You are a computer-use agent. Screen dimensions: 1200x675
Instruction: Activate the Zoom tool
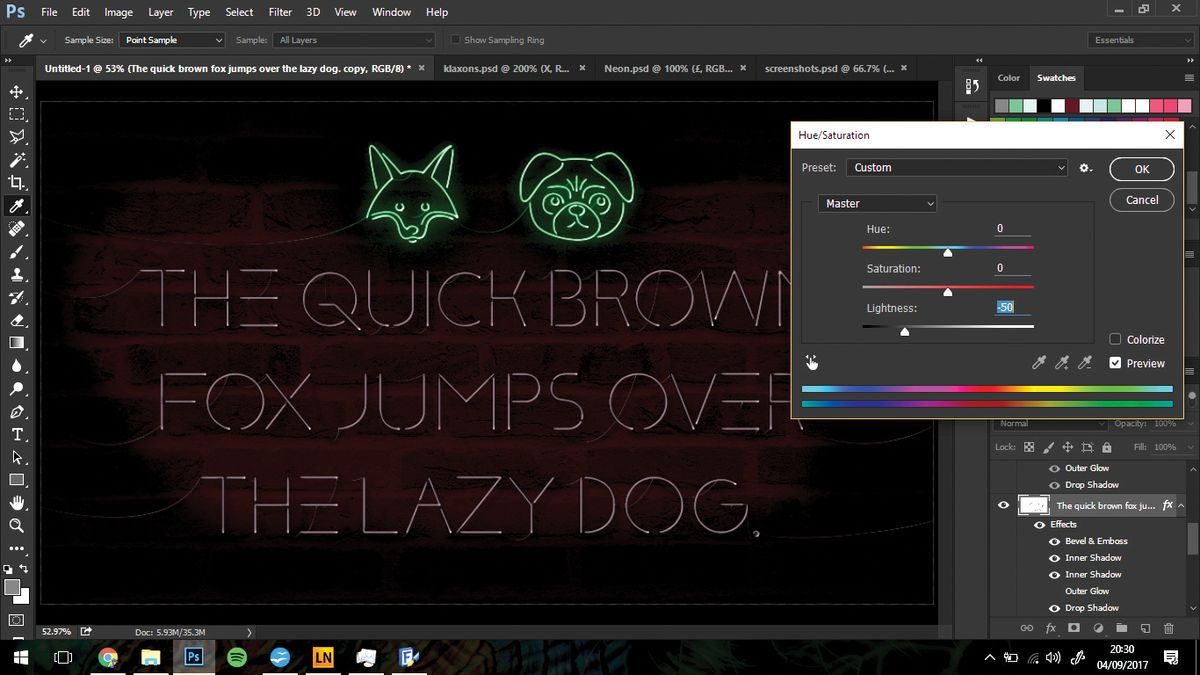click(17, 525)
